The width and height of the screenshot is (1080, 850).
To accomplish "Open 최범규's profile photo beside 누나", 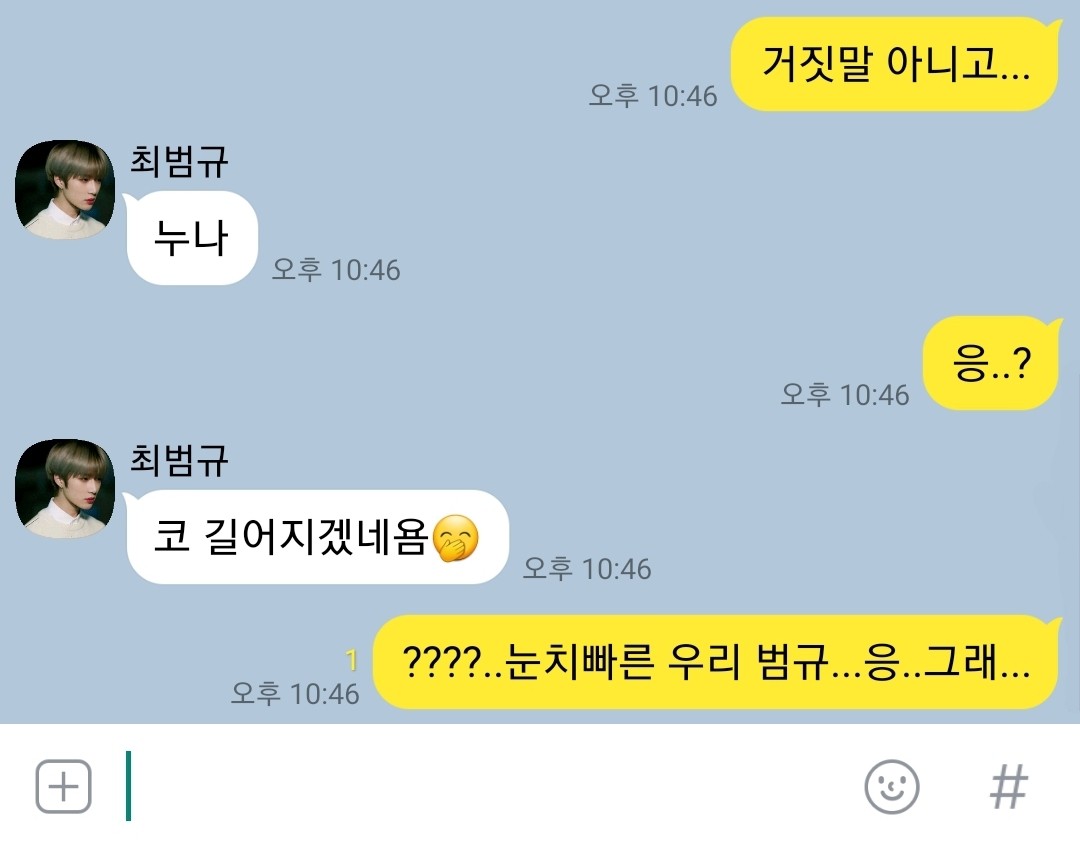I will [65, 189].
